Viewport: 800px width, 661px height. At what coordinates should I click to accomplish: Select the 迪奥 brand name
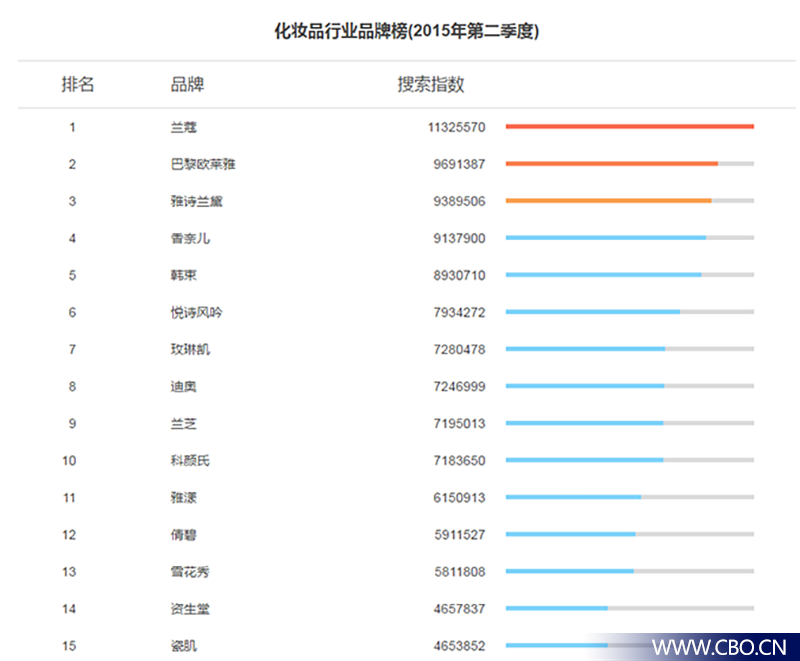point(183,387)
